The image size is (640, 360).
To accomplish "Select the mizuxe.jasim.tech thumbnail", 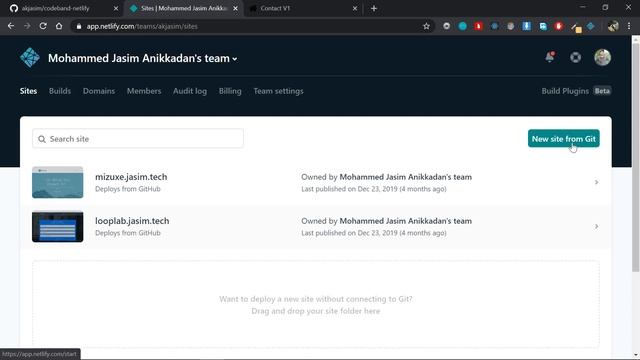I will pyautogui.click(x=58, y=182).
